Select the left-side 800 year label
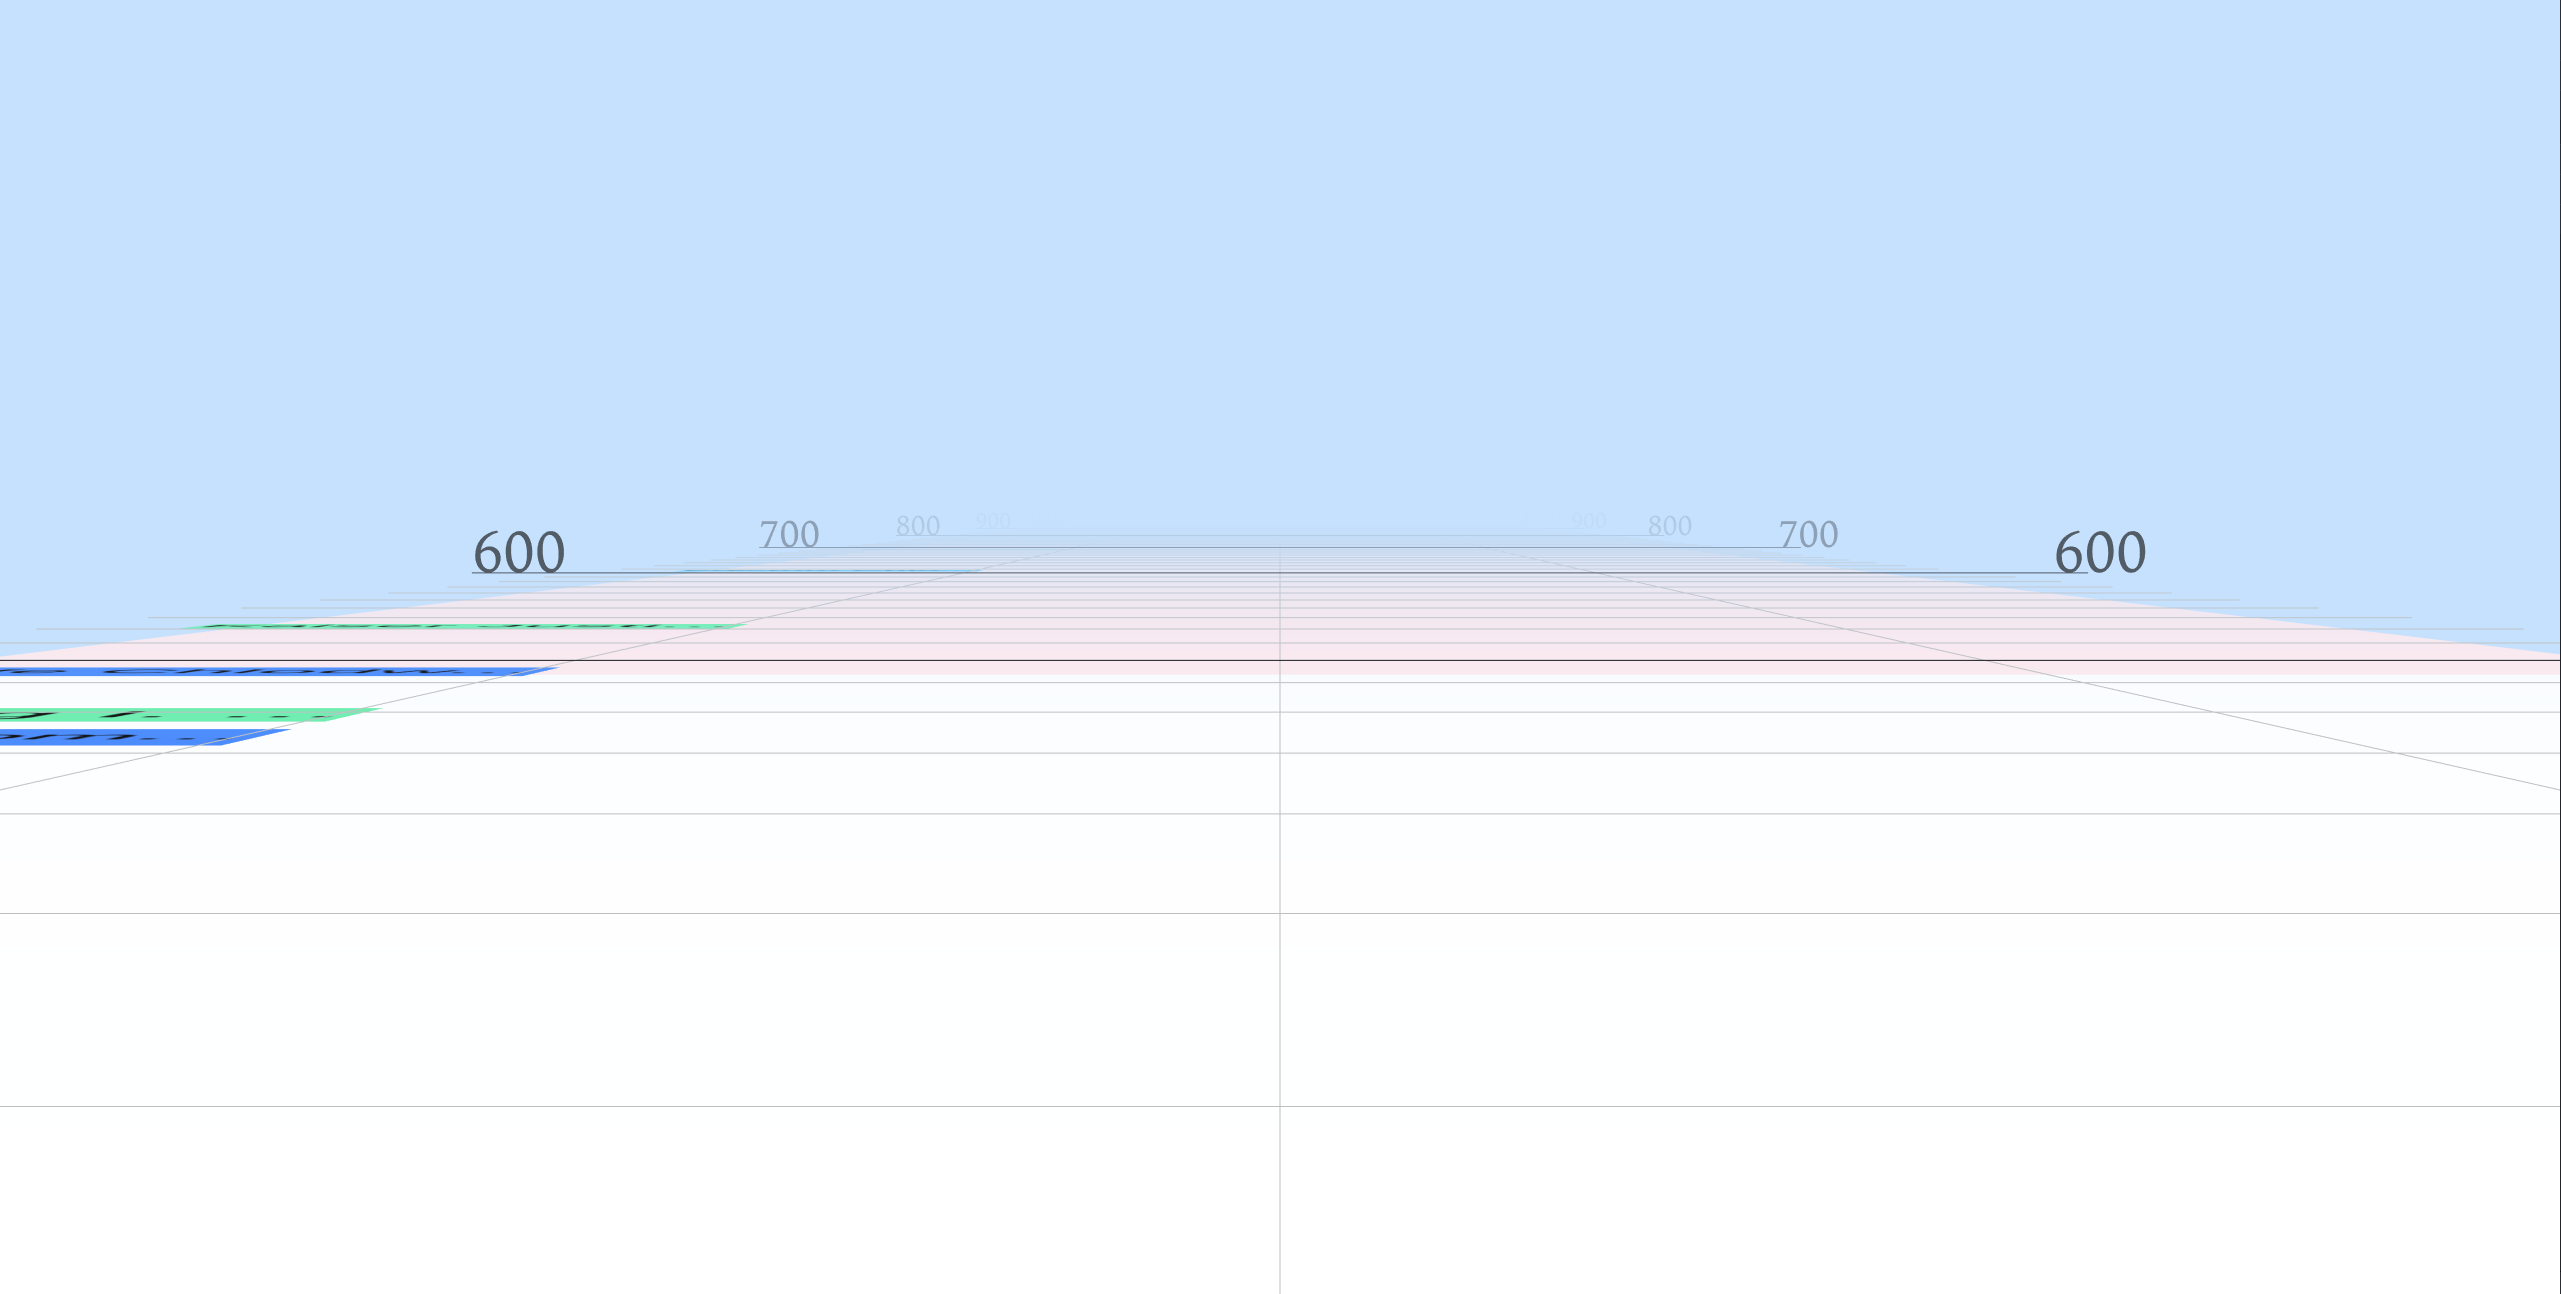Screen dimensions: 2561x1294 click(918, 526)
